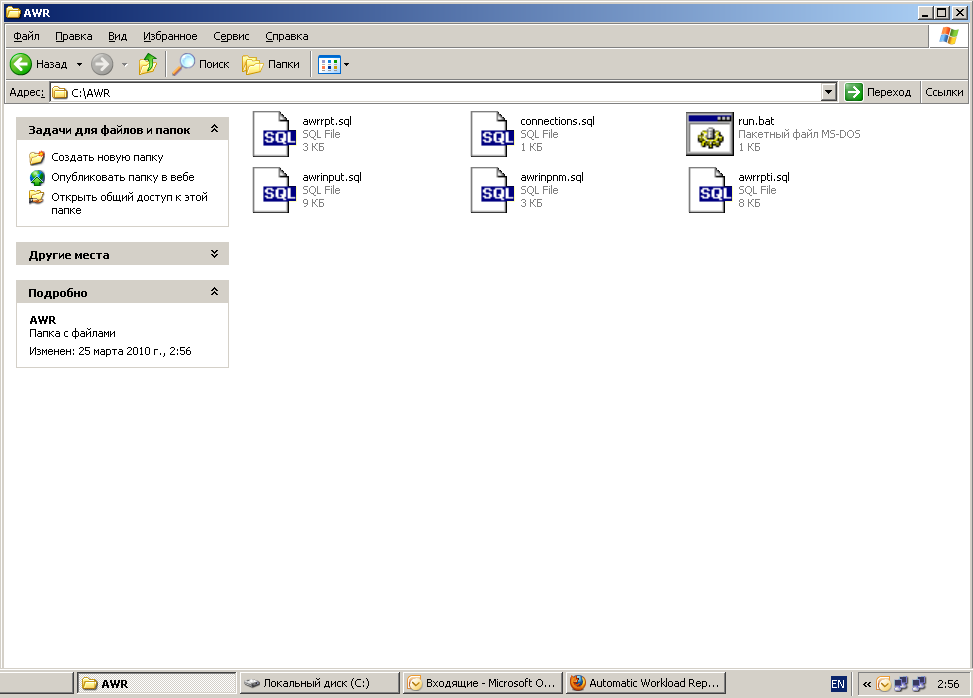The image size is (973, 698).
Task: Open the Назад button history dropdown arrow
Action: click(x=80, y=64)
